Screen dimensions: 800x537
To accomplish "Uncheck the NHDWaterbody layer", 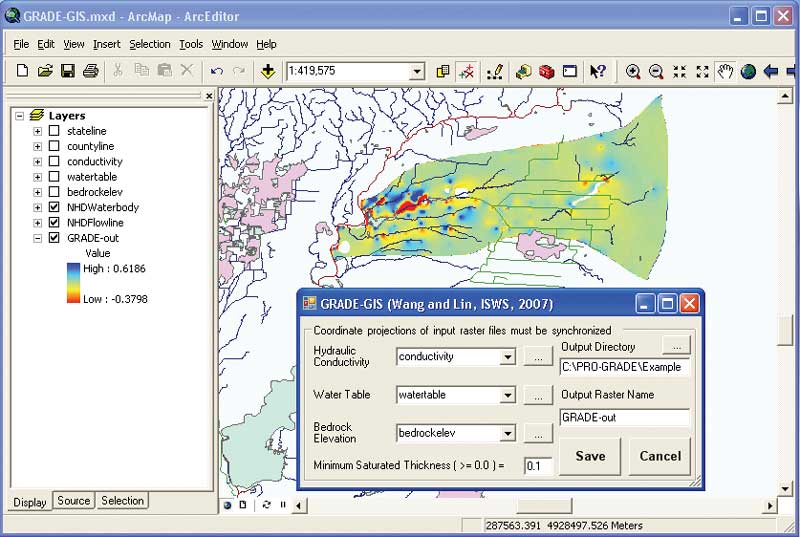I will coord(54,207).
